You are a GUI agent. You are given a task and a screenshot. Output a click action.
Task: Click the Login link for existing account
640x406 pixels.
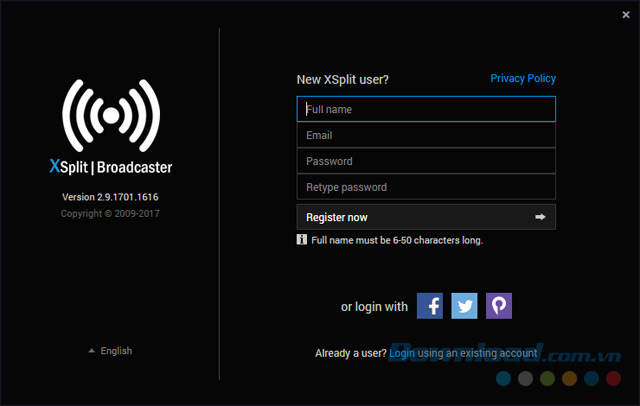402,353
